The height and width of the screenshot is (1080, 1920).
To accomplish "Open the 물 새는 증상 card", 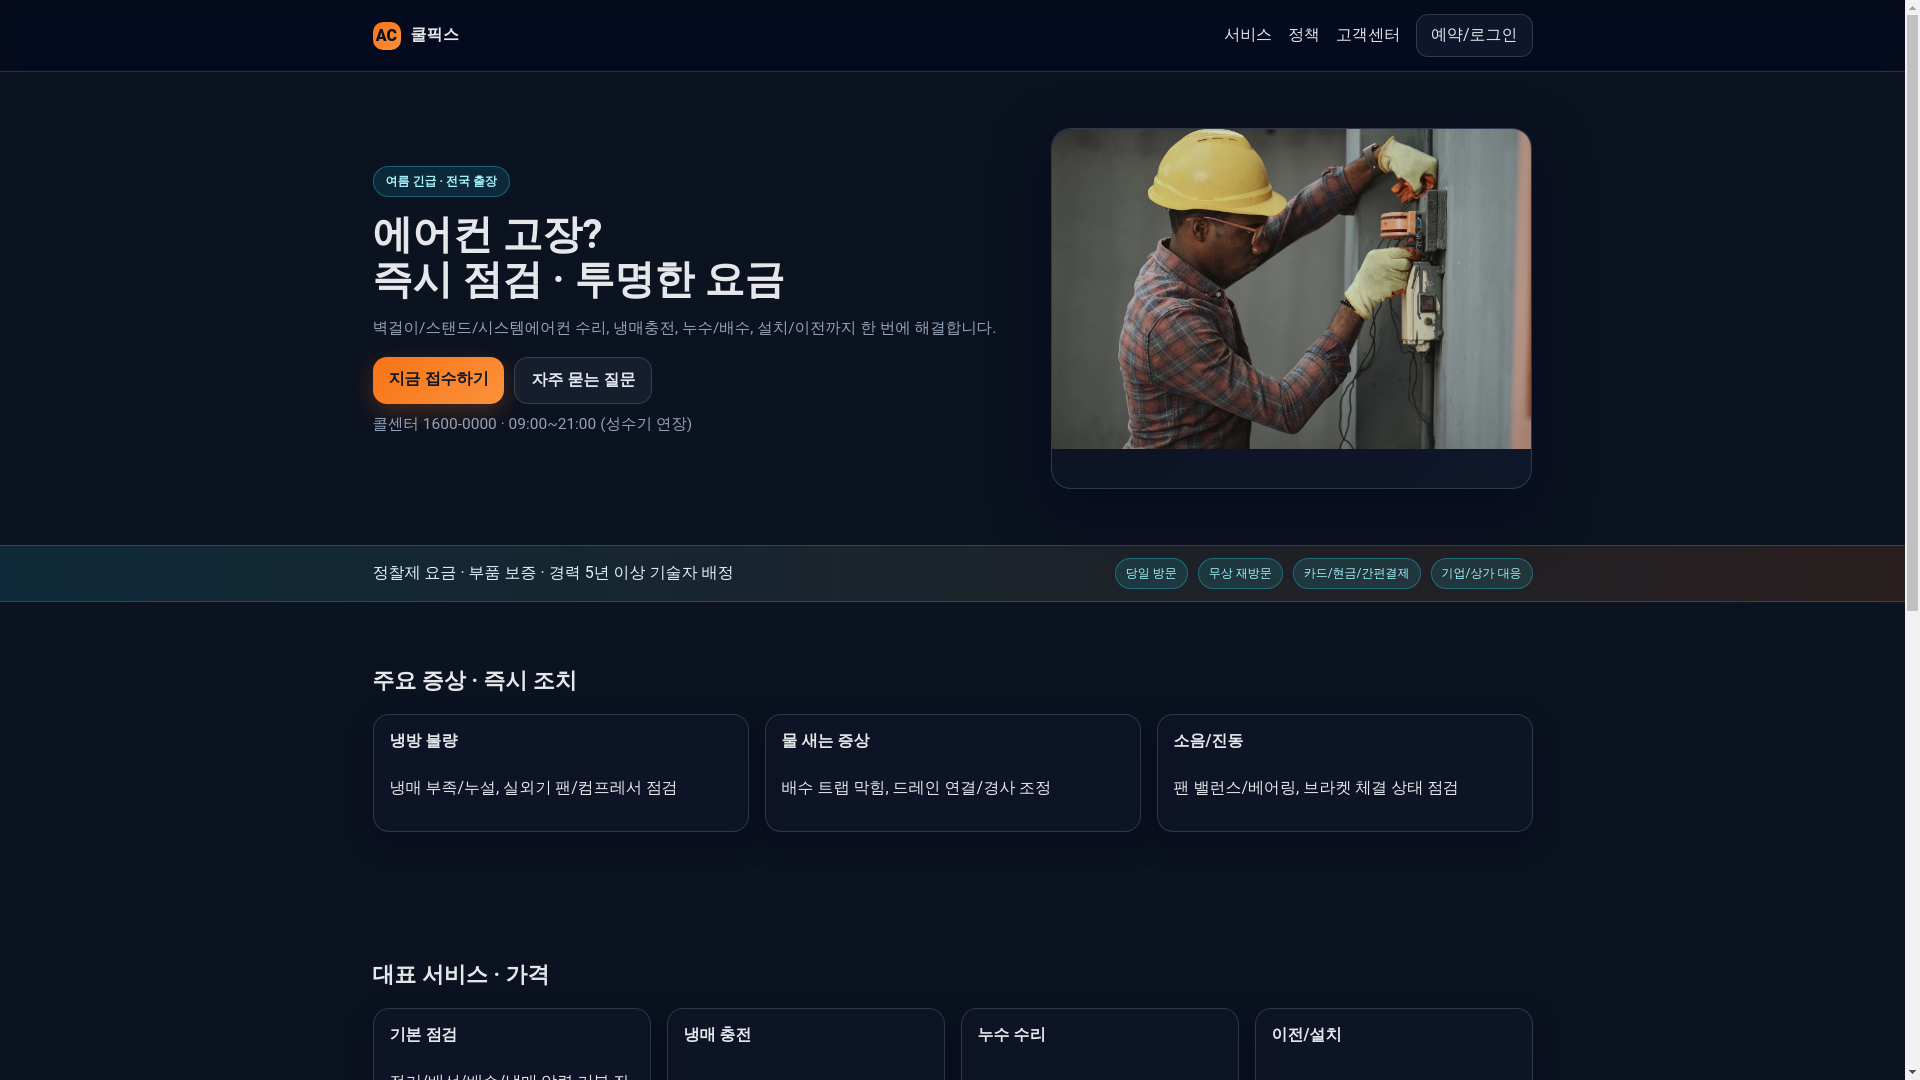I will click(x=952, y=772).
